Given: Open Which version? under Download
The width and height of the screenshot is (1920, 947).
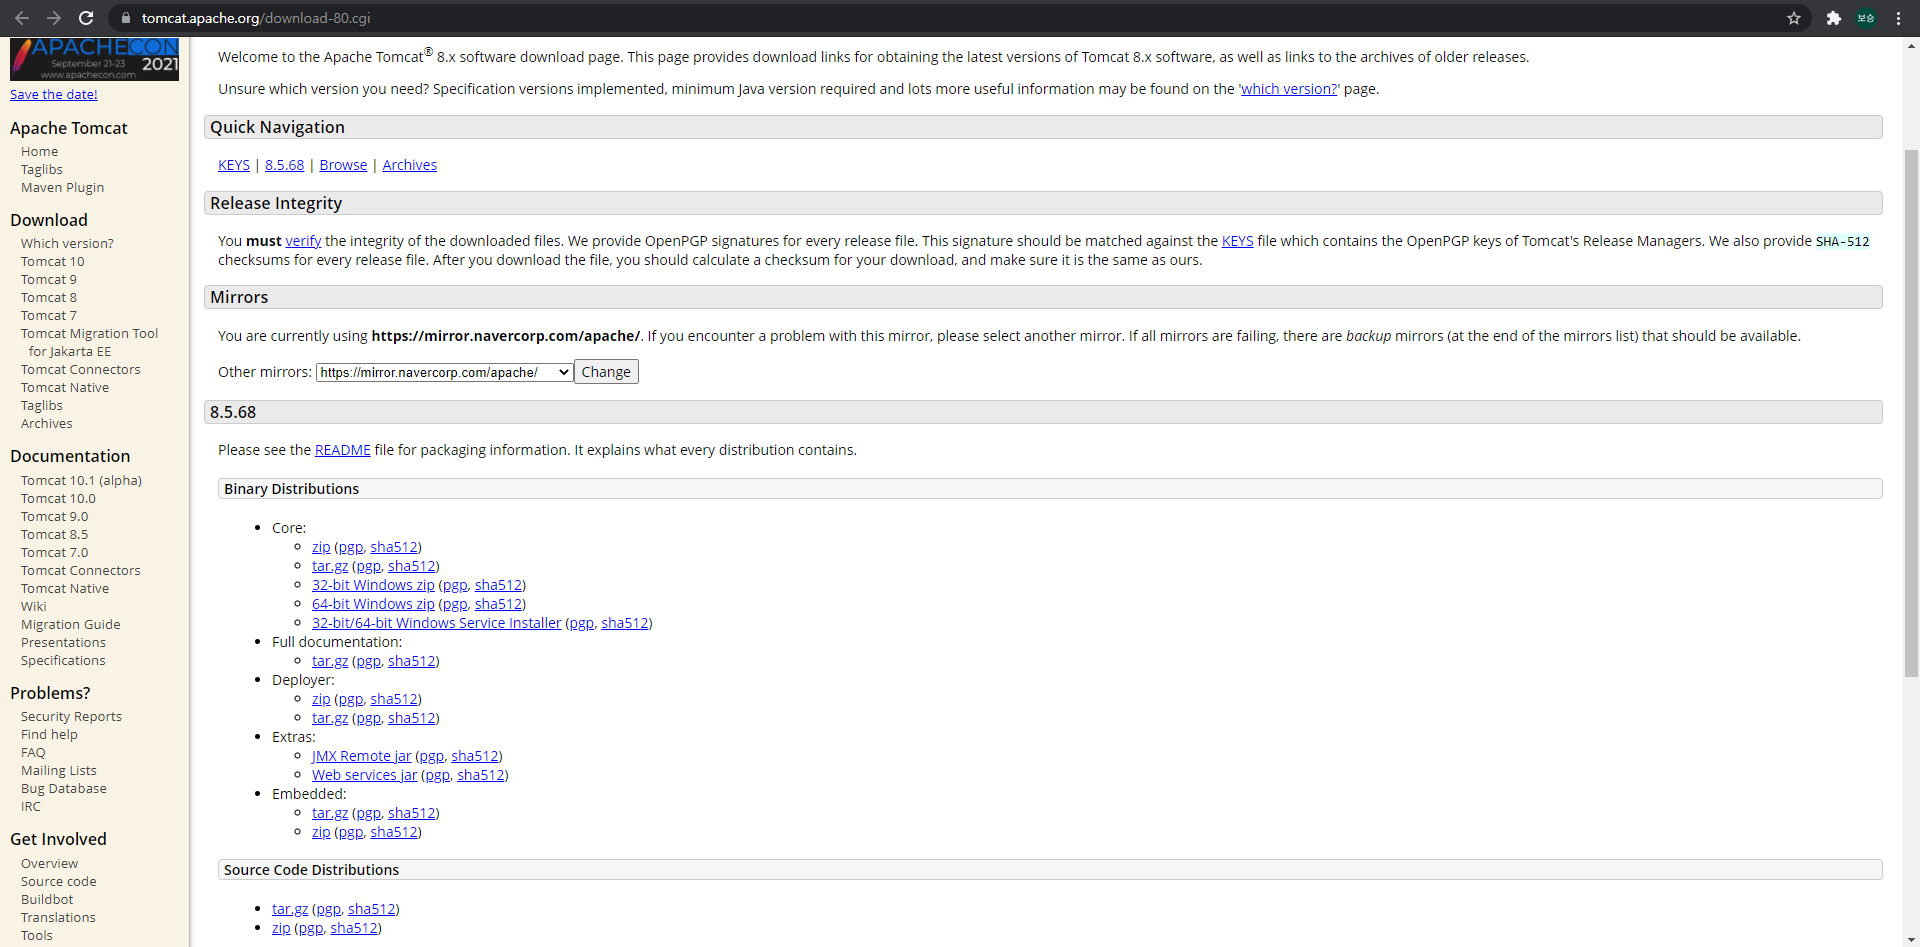Looking at the screenshot, I should coord(67,244).
